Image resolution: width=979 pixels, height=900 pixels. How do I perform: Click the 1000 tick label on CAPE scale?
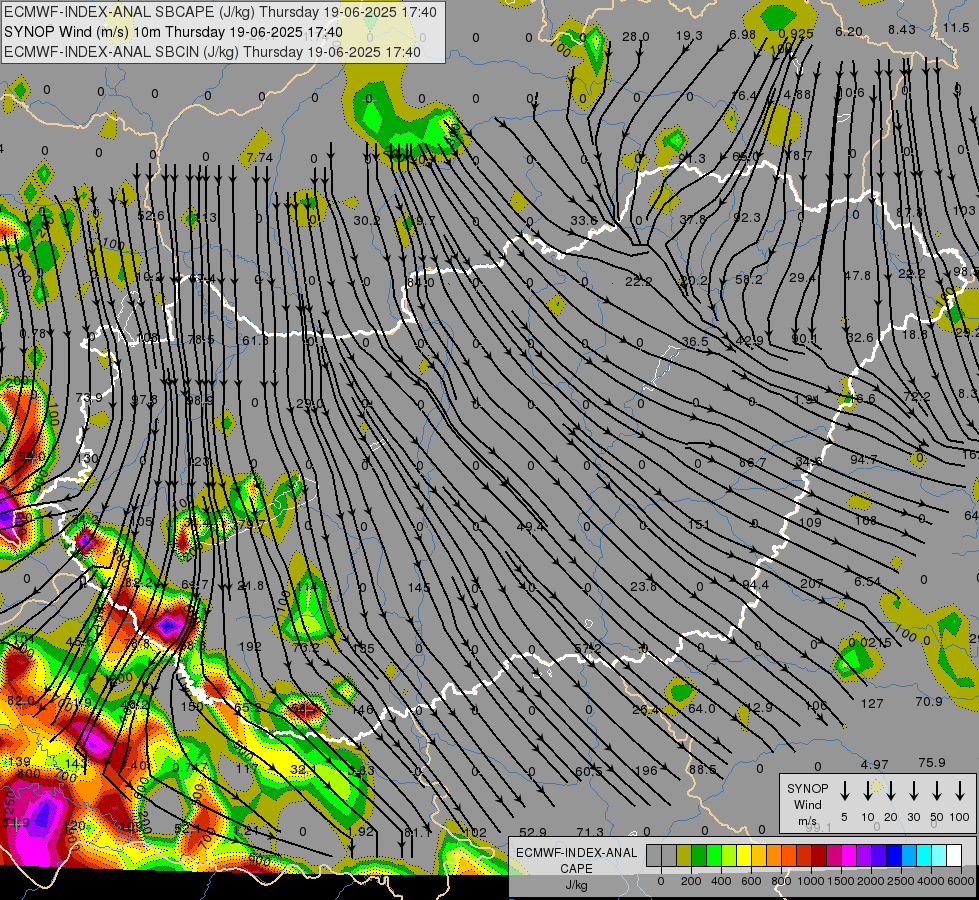pyautogui.click(x=811, y=881)
